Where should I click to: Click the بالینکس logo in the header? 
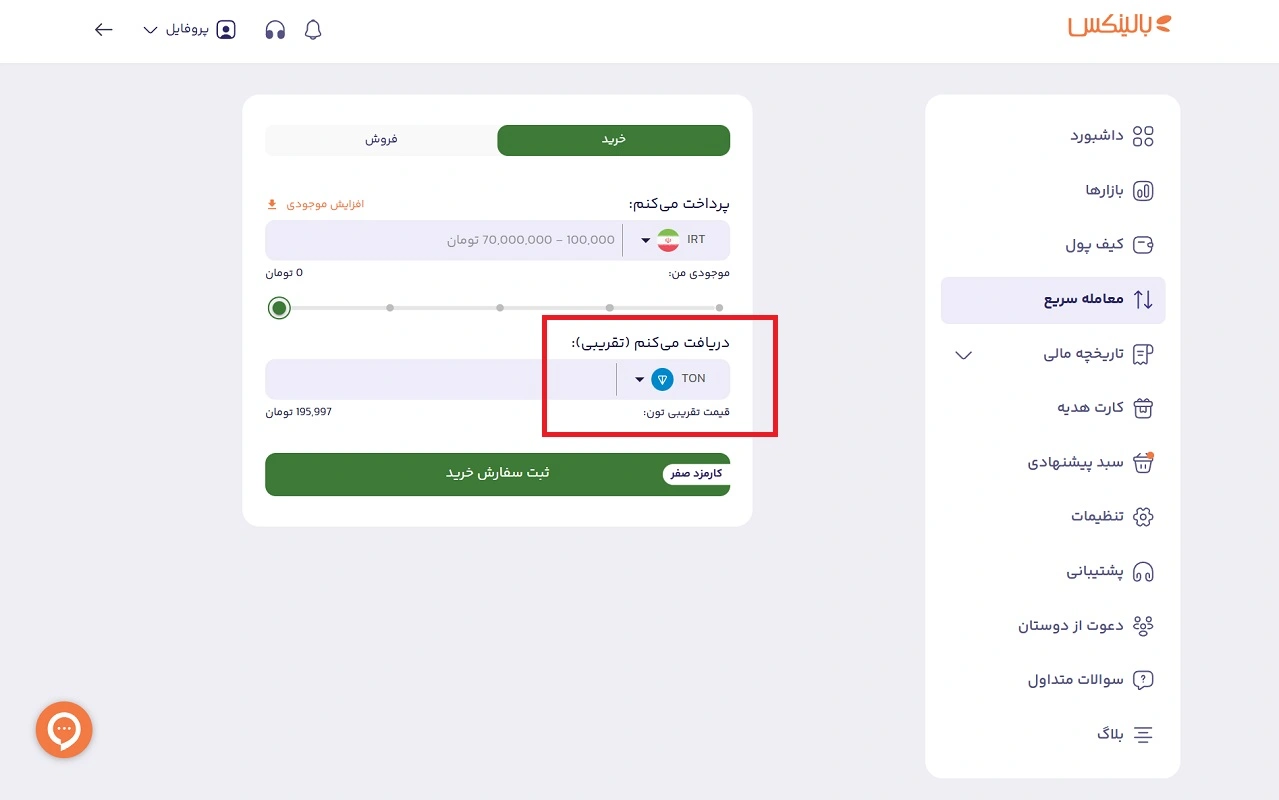tap(1117, 26)
